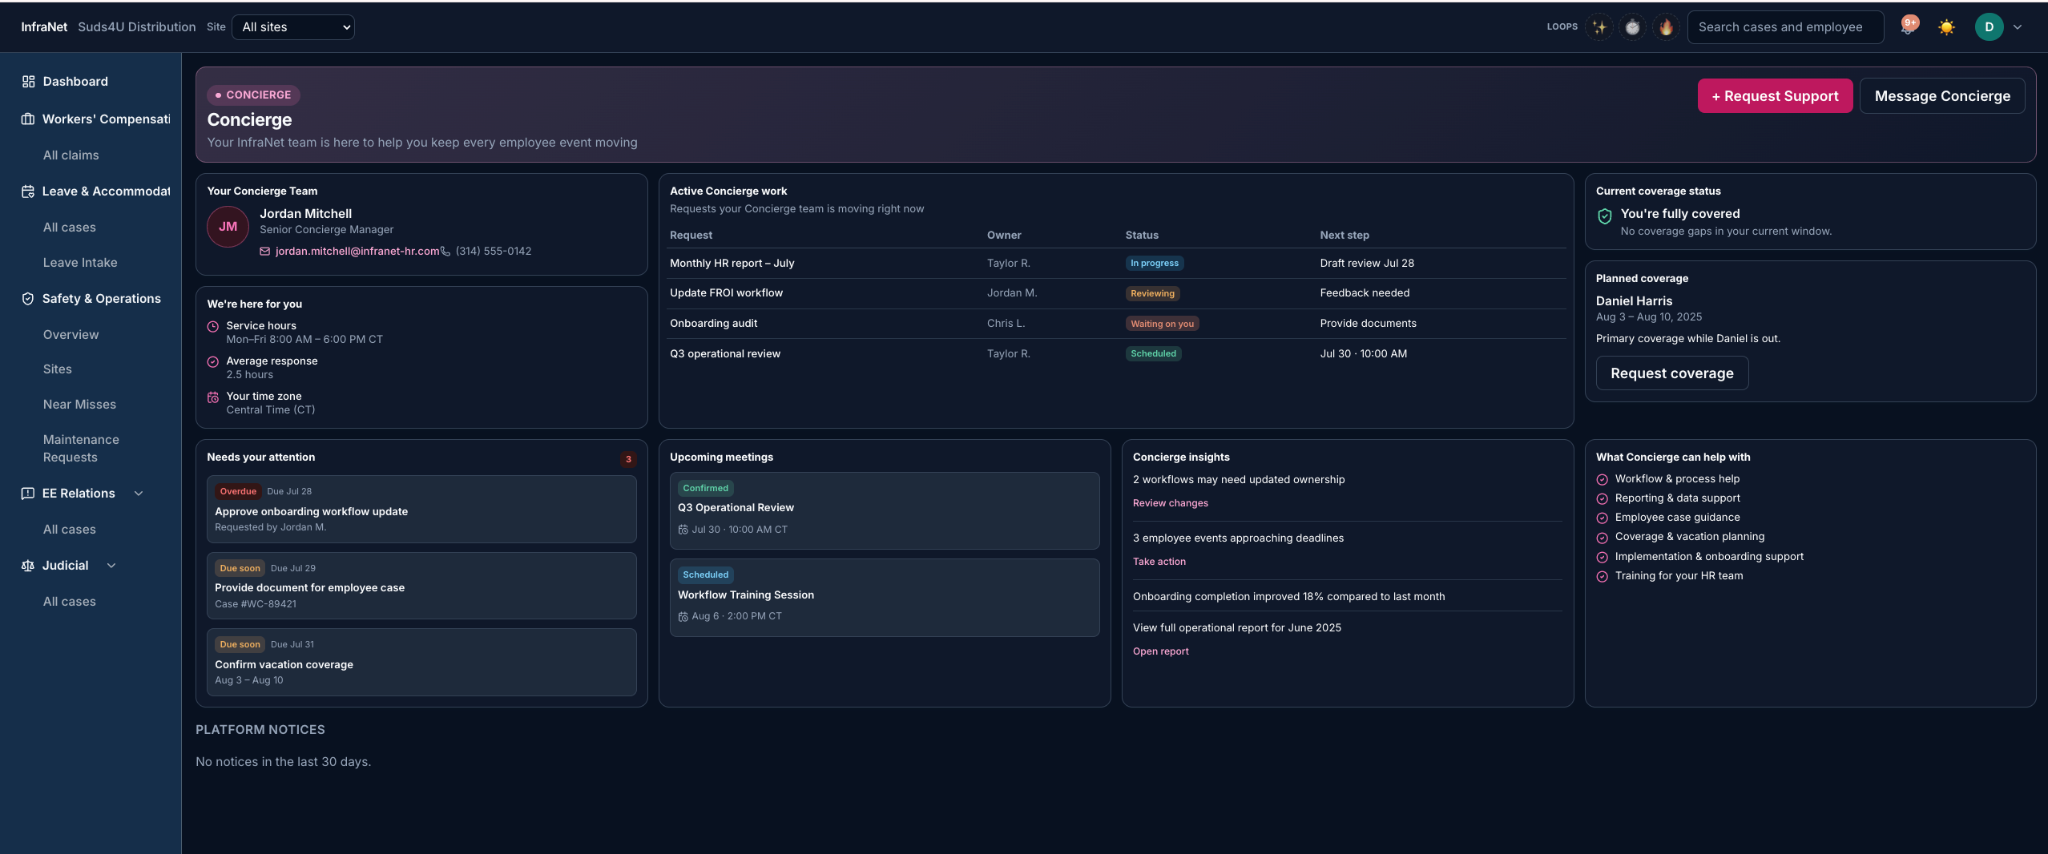2048x854 pixels.
Task: Open Maintenance Requests
Action: pos(81,448)
